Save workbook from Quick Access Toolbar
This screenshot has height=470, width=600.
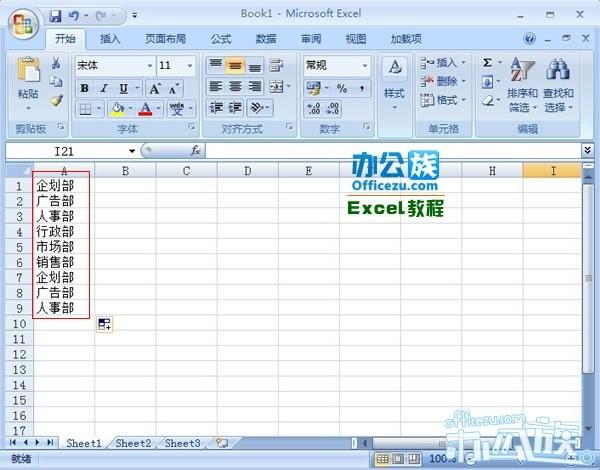(x=55, y=16)
